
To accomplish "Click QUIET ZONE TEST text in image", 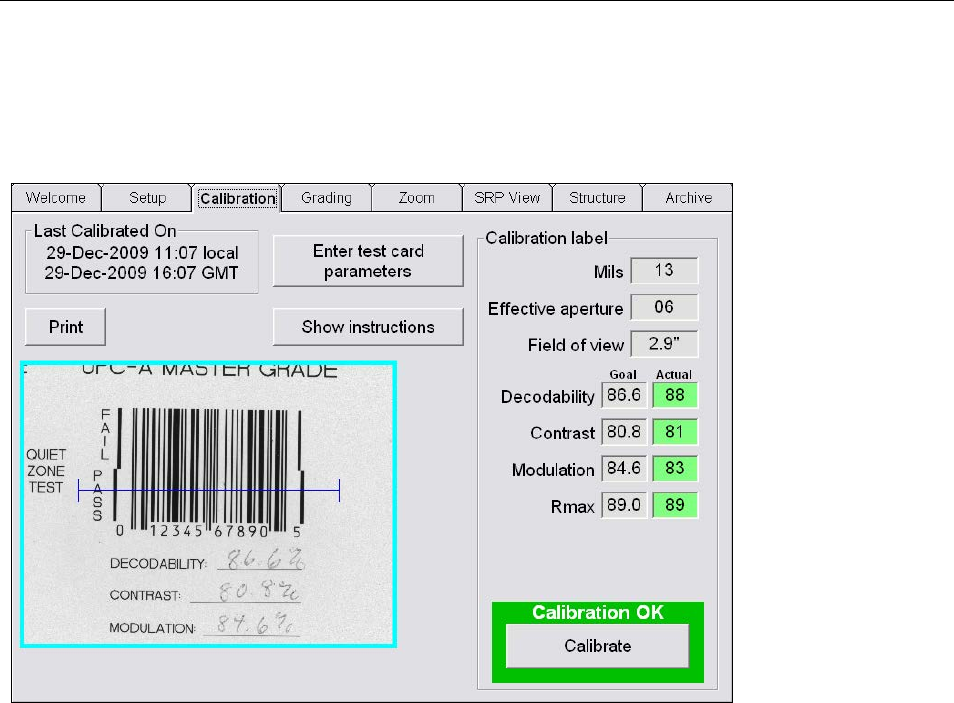I will 46,471.
